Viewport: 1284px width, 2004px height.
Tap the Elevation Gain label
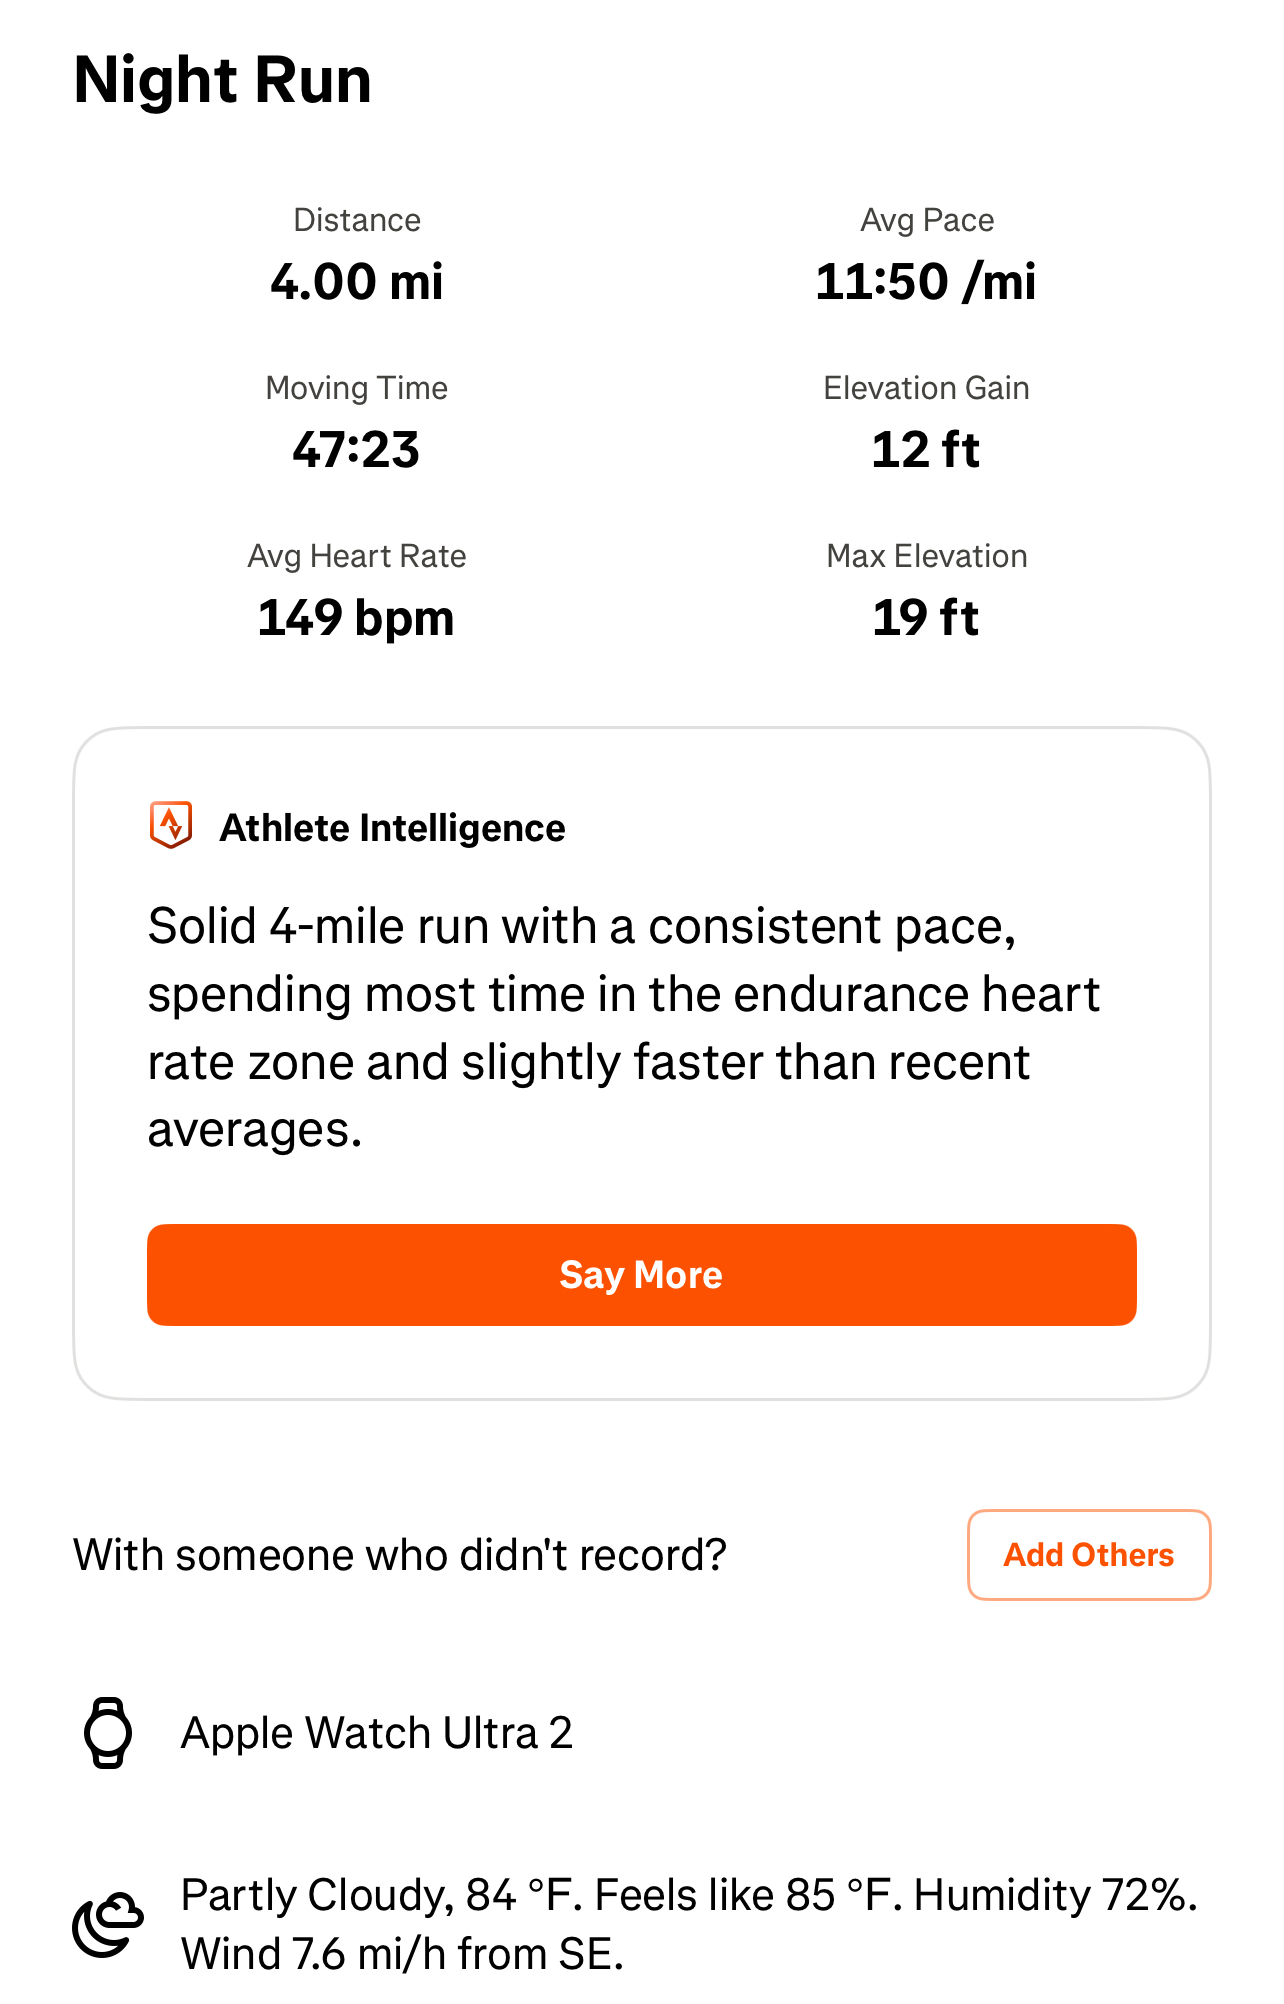coord(927,388)
